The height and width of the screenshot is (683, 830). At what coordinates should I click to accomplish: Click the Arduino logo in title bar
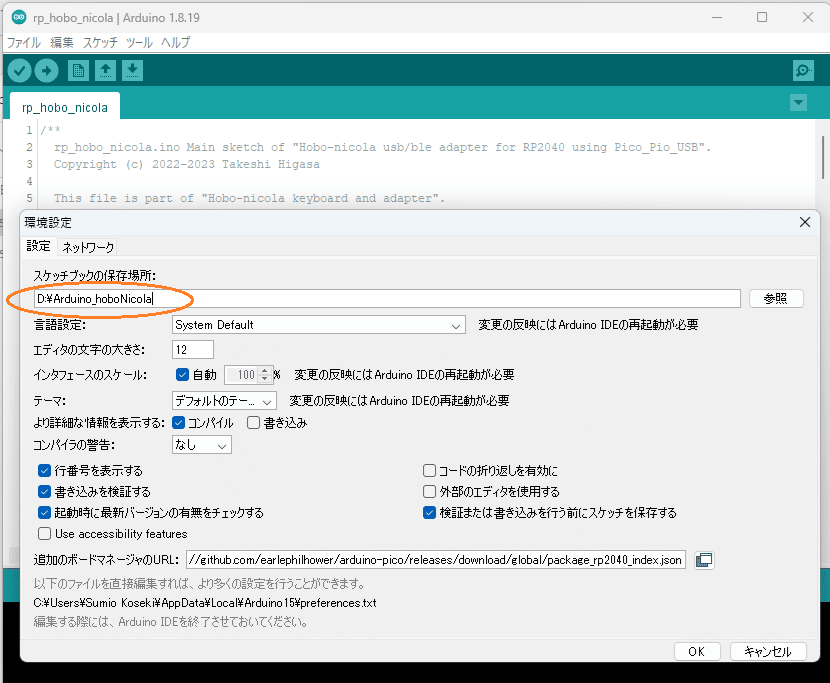(19, 17)
